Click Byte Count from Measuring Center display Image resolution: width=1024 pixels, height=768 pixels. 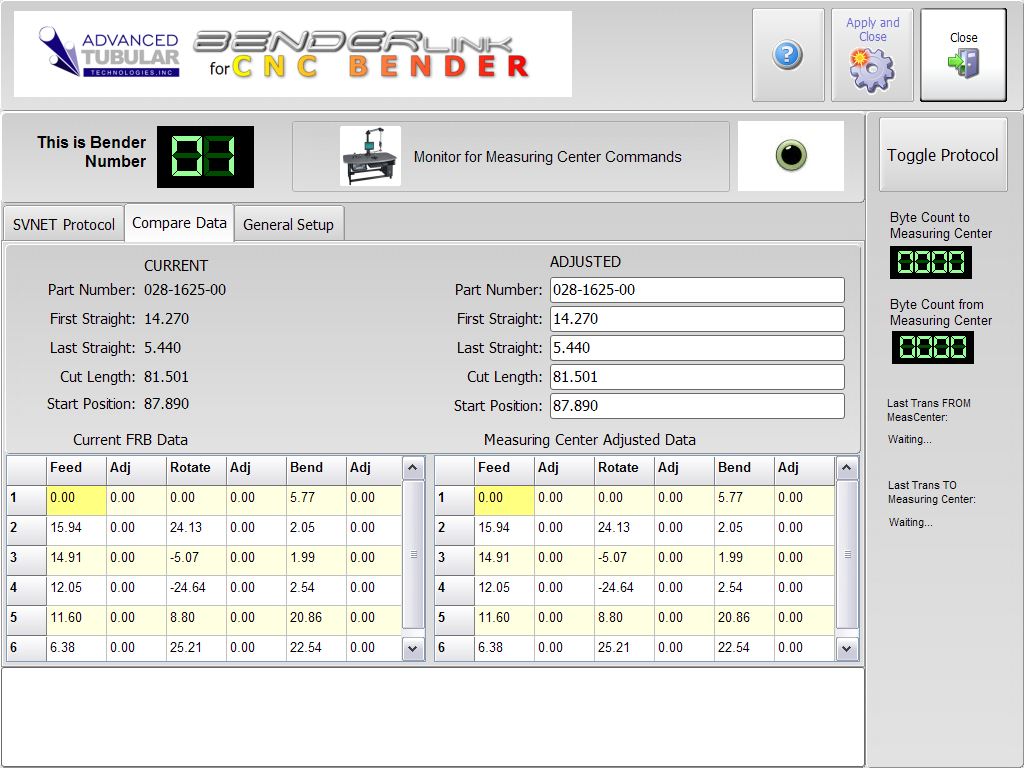tap(931, 348)
